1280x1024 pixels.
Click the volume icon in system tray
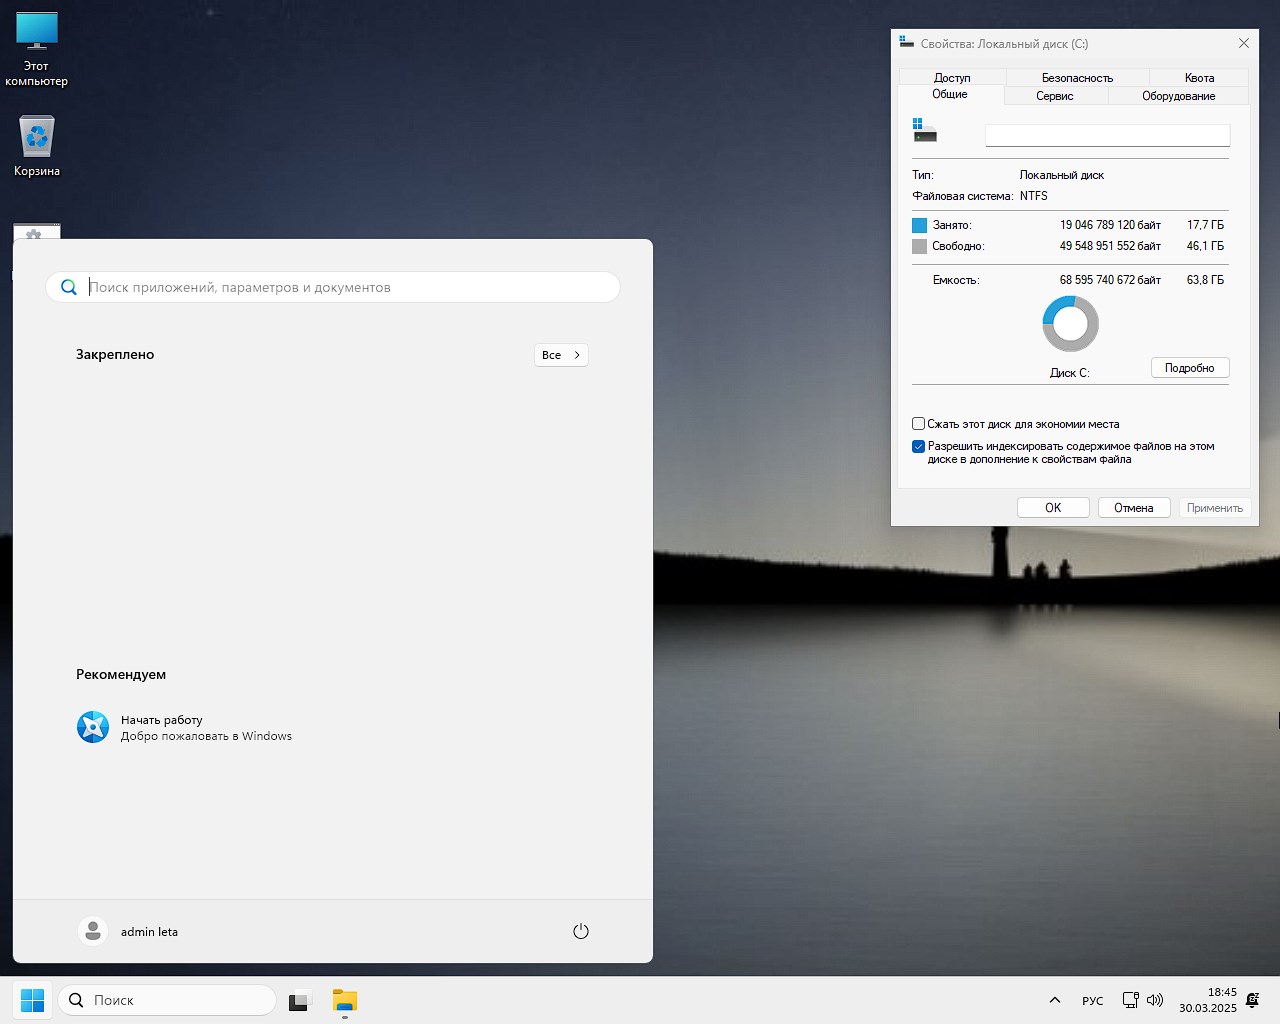(1155, 1000)
